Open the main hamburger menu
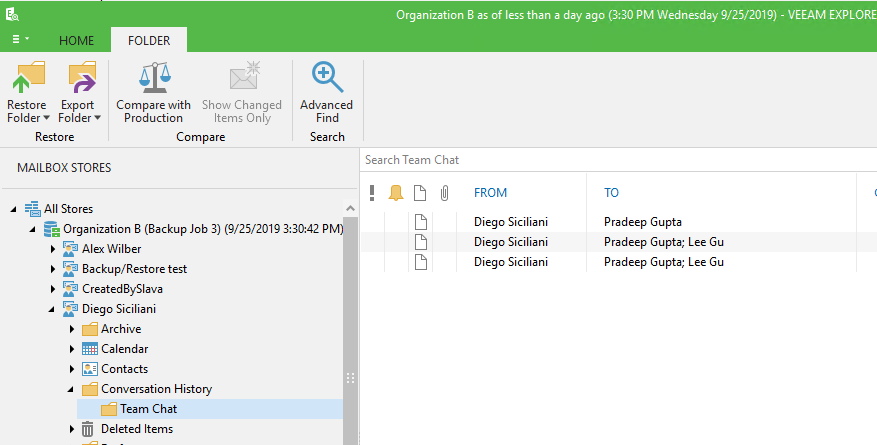877x445 pixels. click(20, 39)
